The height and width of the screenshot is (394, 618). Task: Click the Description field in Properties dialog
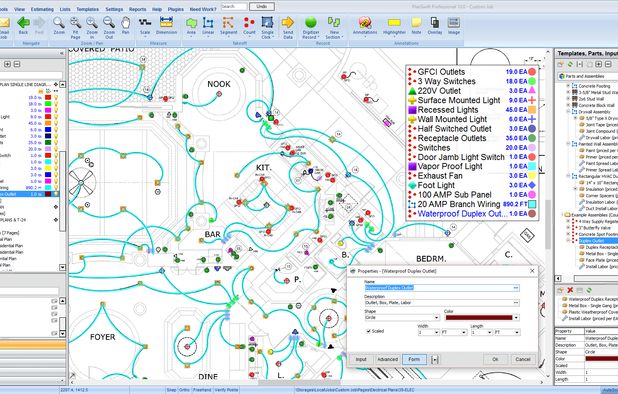(x=442, y=303)
